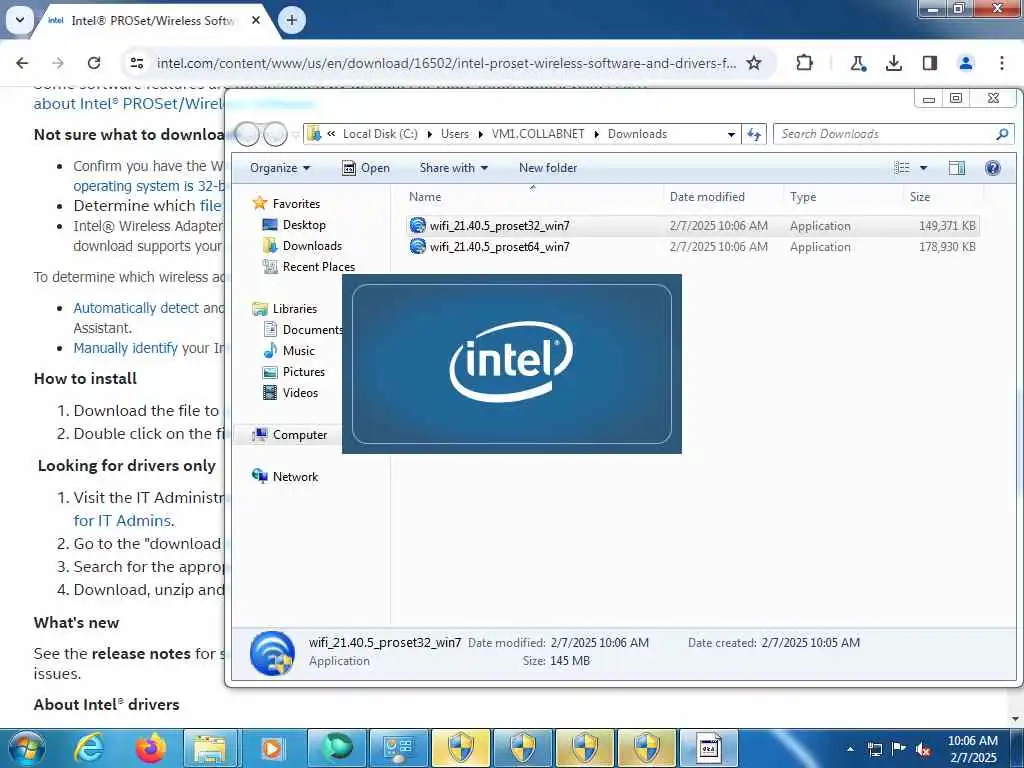Change your view icon in Explorer
Screen dimensions: 1024x768
(901, 168)
